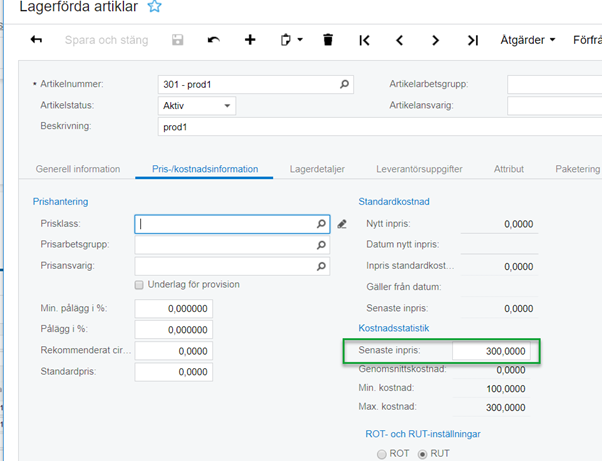Open the Generell information tab
This screenshot has height=461, width=602.
point(78,169)
